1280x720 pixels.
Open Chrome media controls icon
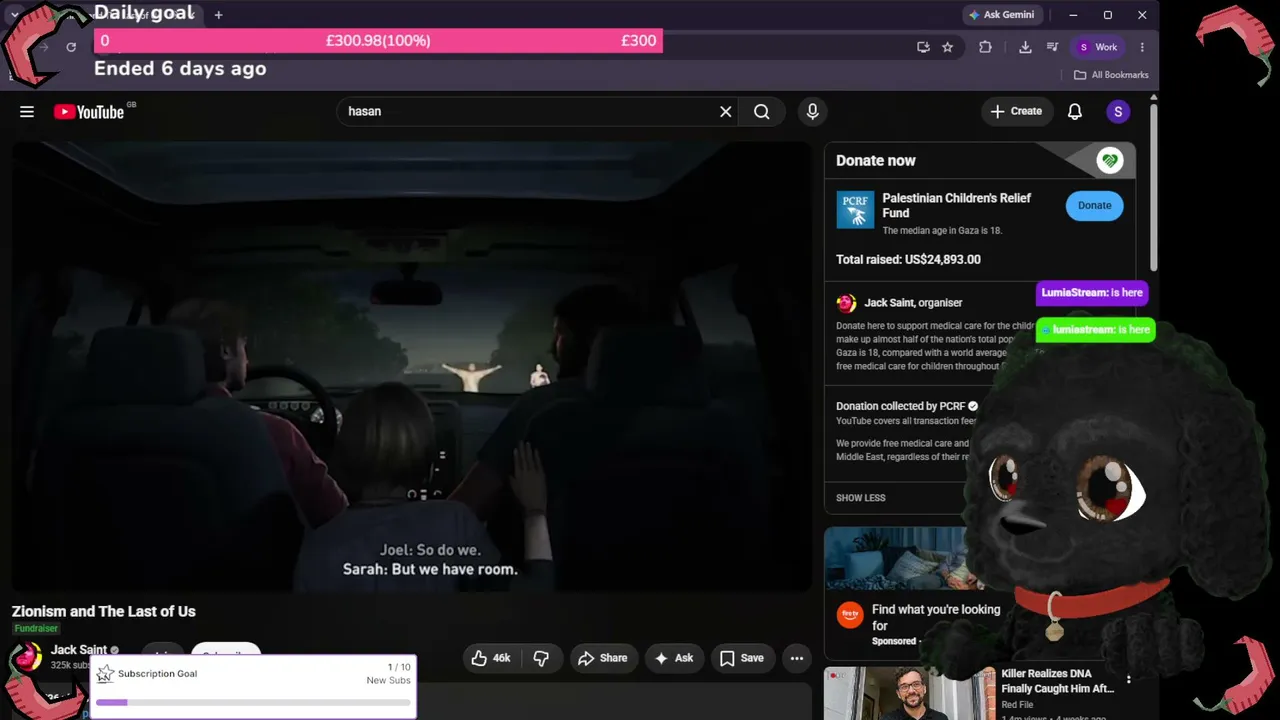tap(1052, 47)
